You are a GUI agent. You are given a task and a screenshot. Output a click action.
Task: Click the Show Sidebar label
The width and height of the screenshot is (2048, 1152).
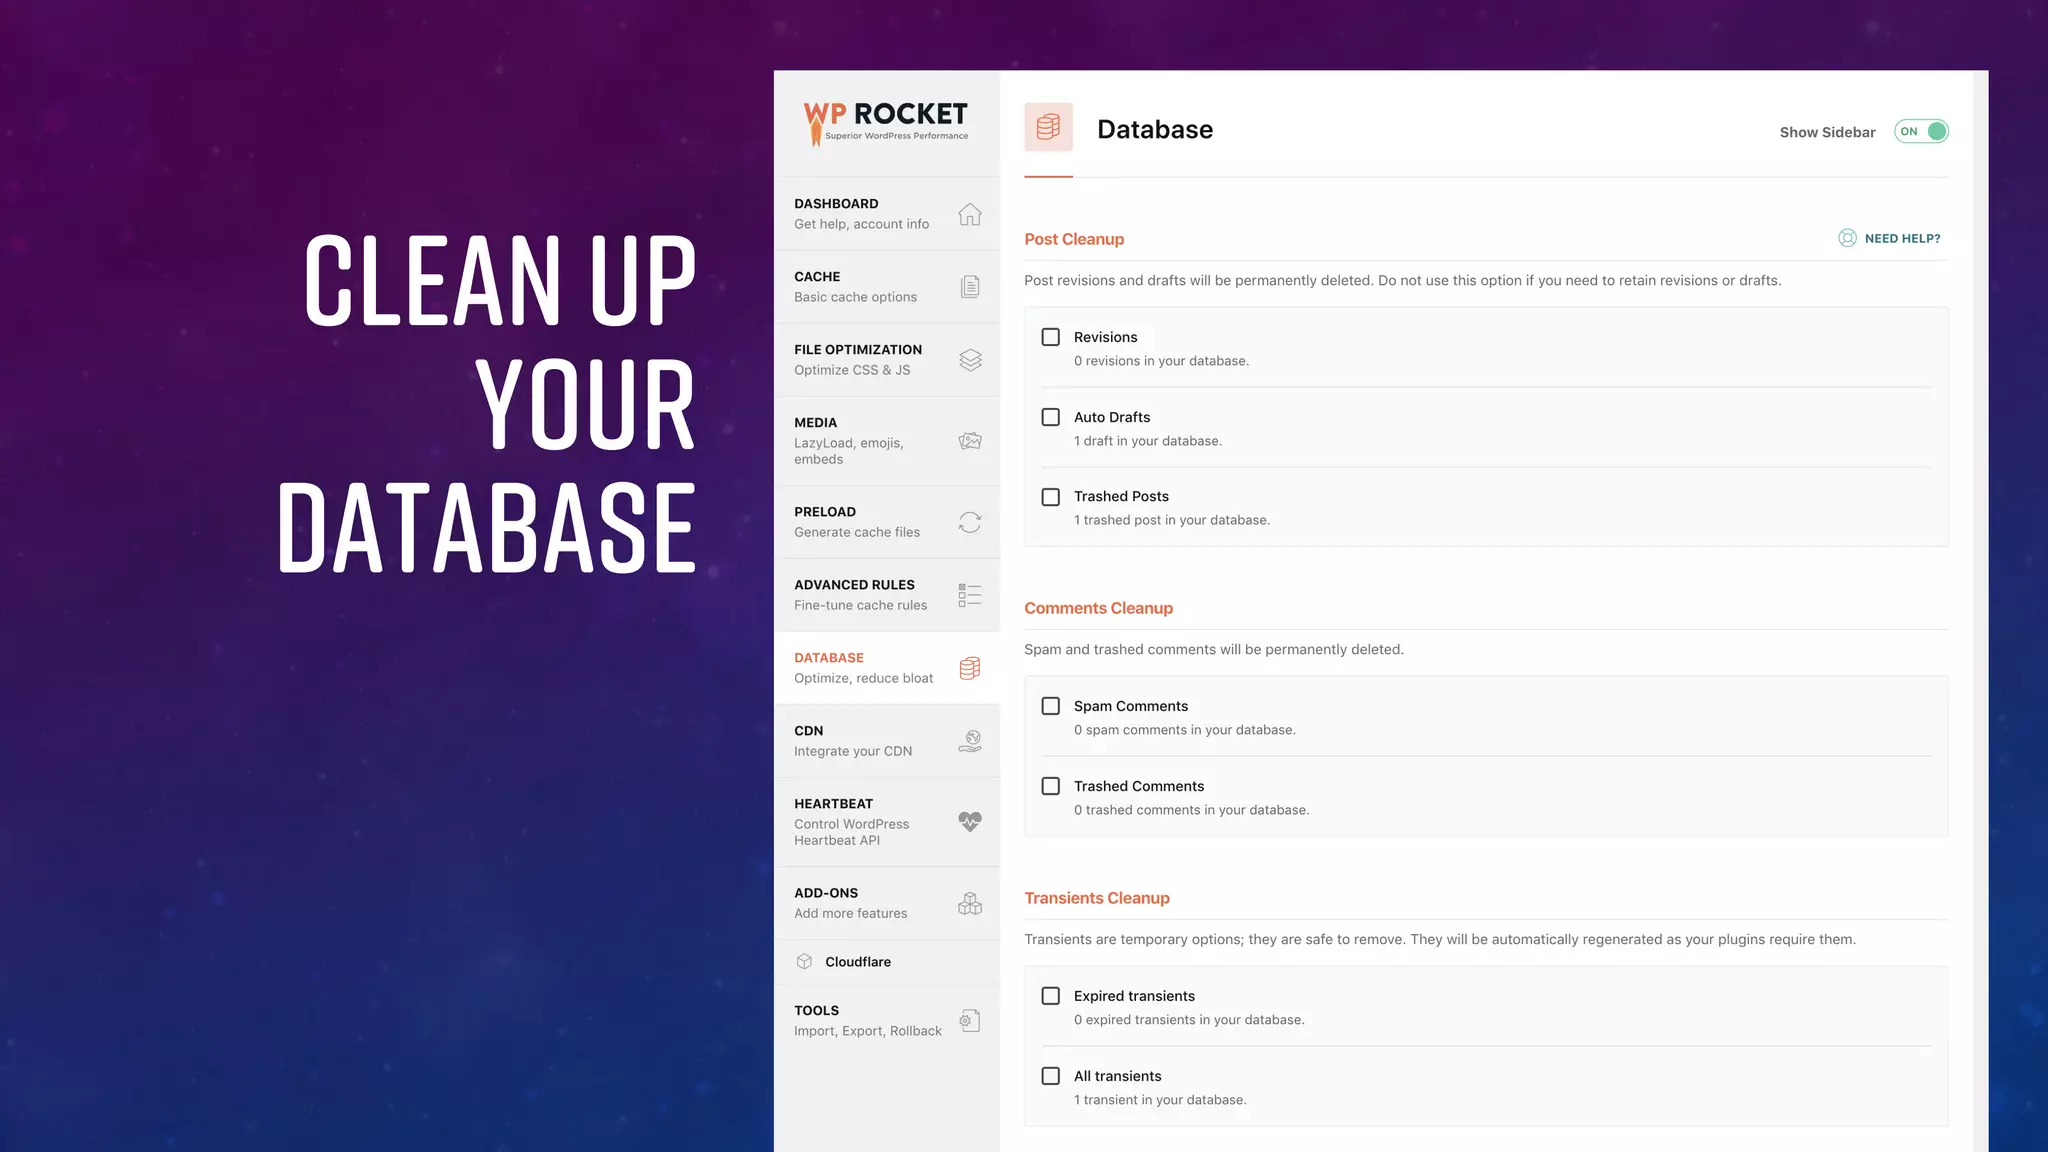tap(1827, 132)
